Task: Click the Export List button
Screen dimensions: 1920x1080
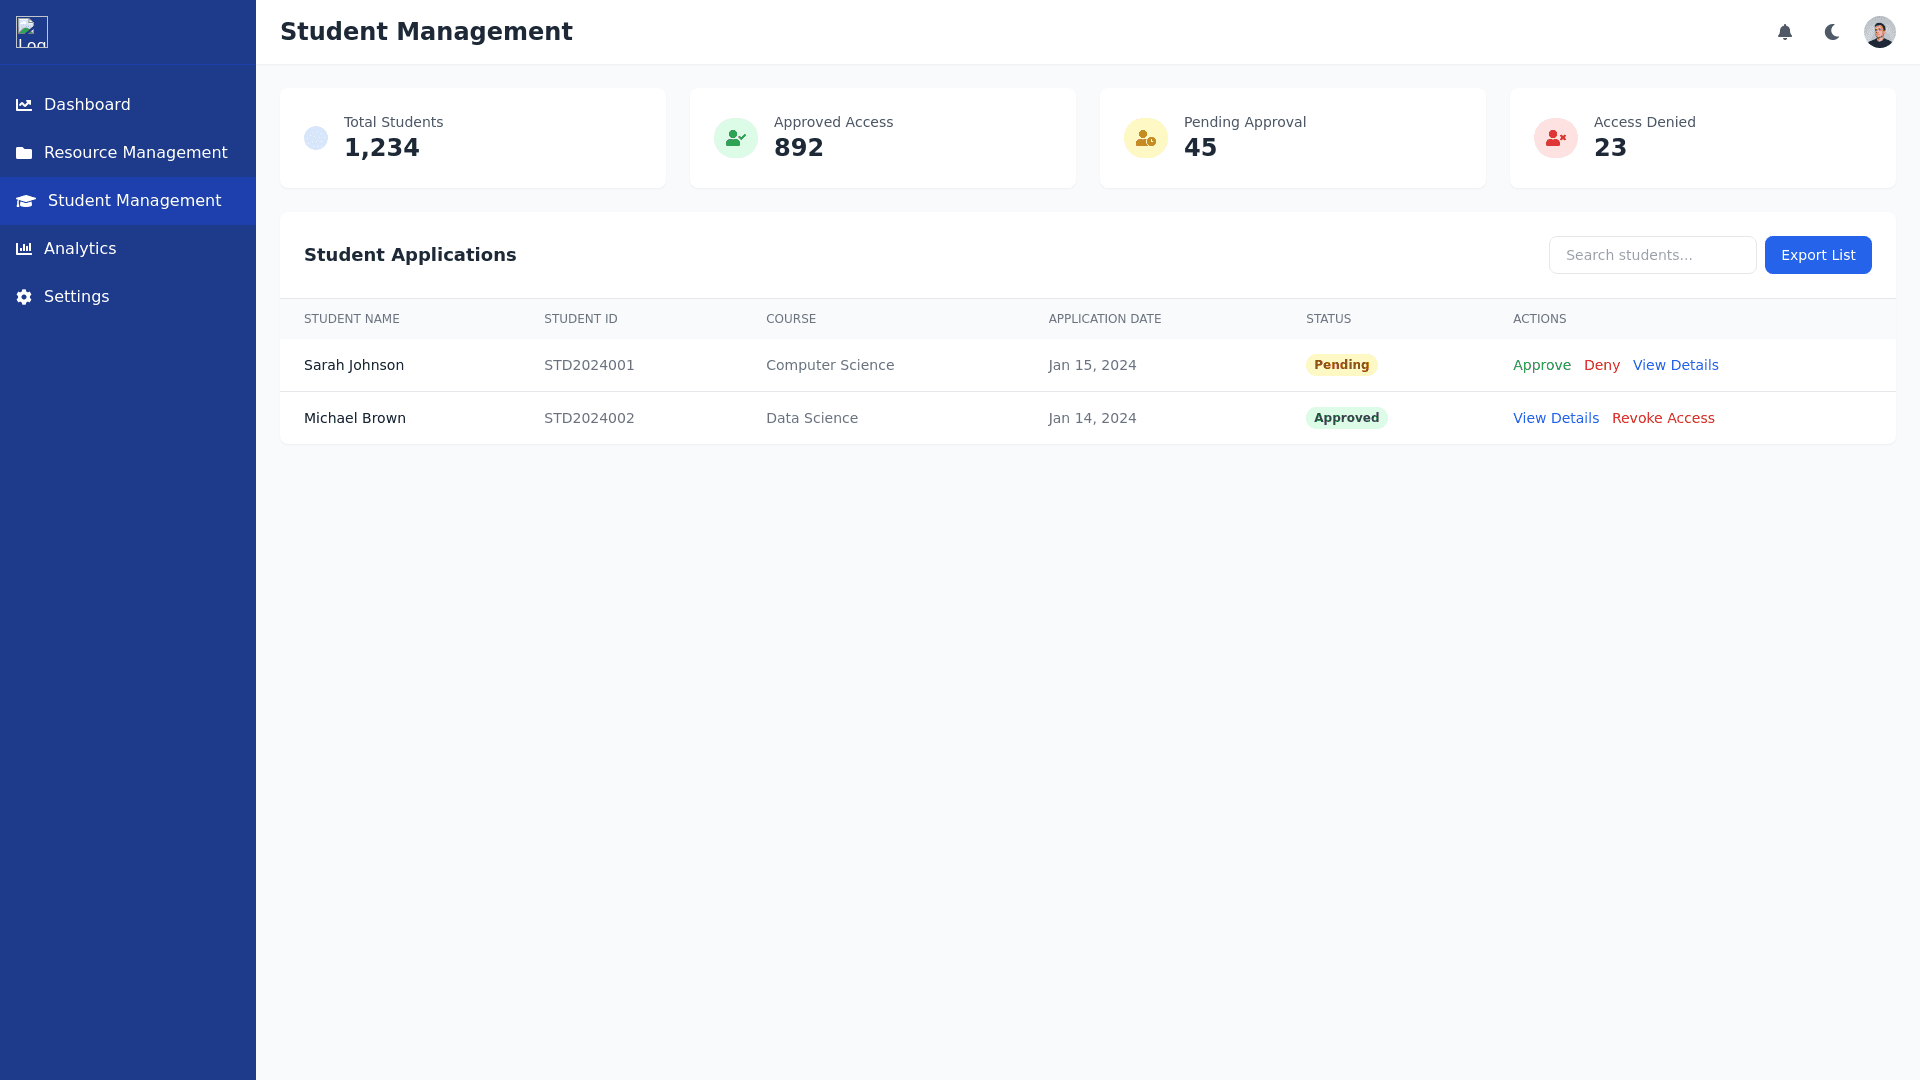Action: coord(1818,255)
